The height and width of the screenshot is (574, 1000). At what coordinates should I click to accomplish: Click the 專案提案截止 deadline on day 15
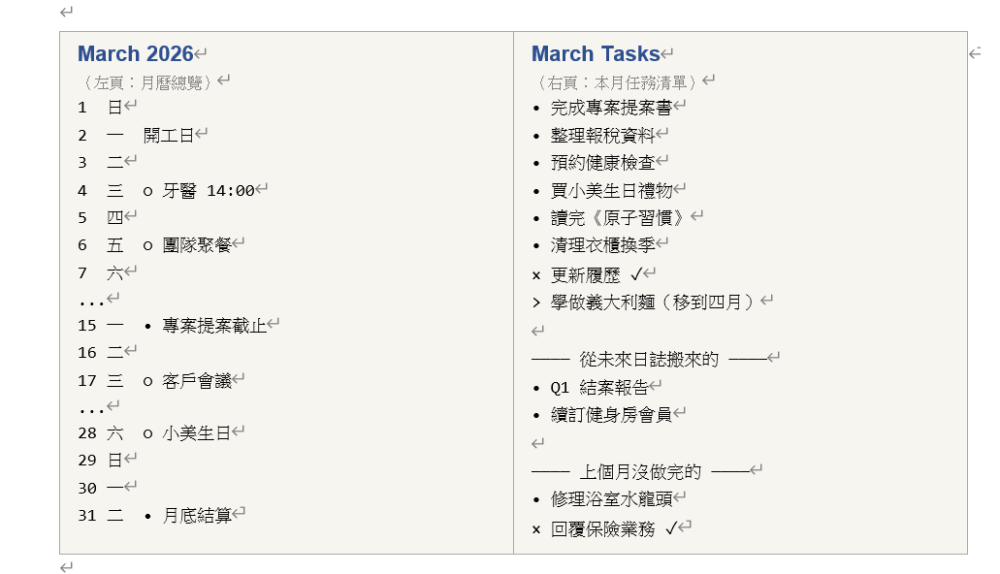click(x=214, y=325)
